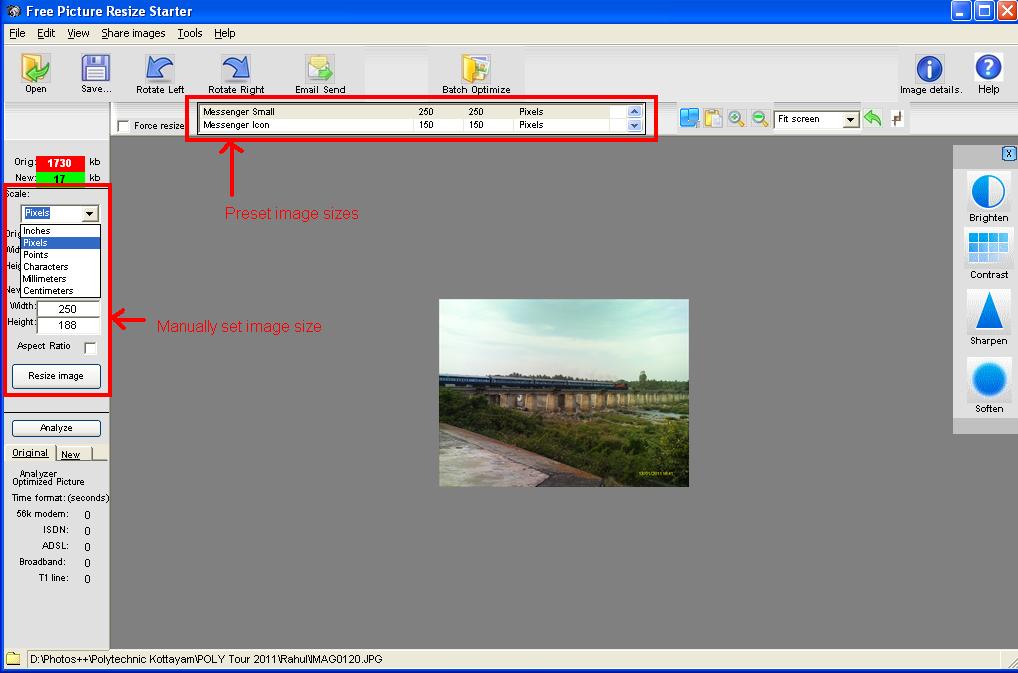Viewport: 1018px width, 673px height.
Task: Open the Share images menu
Action: (133, 32)
